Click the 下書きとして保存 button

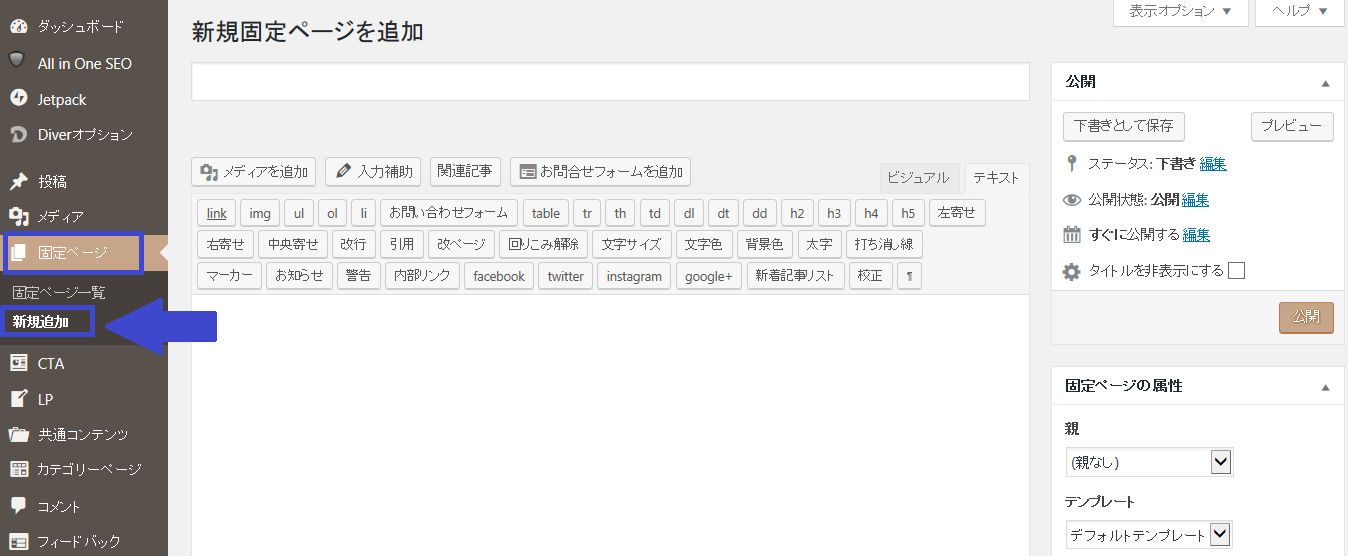[x=1123, y=127]
